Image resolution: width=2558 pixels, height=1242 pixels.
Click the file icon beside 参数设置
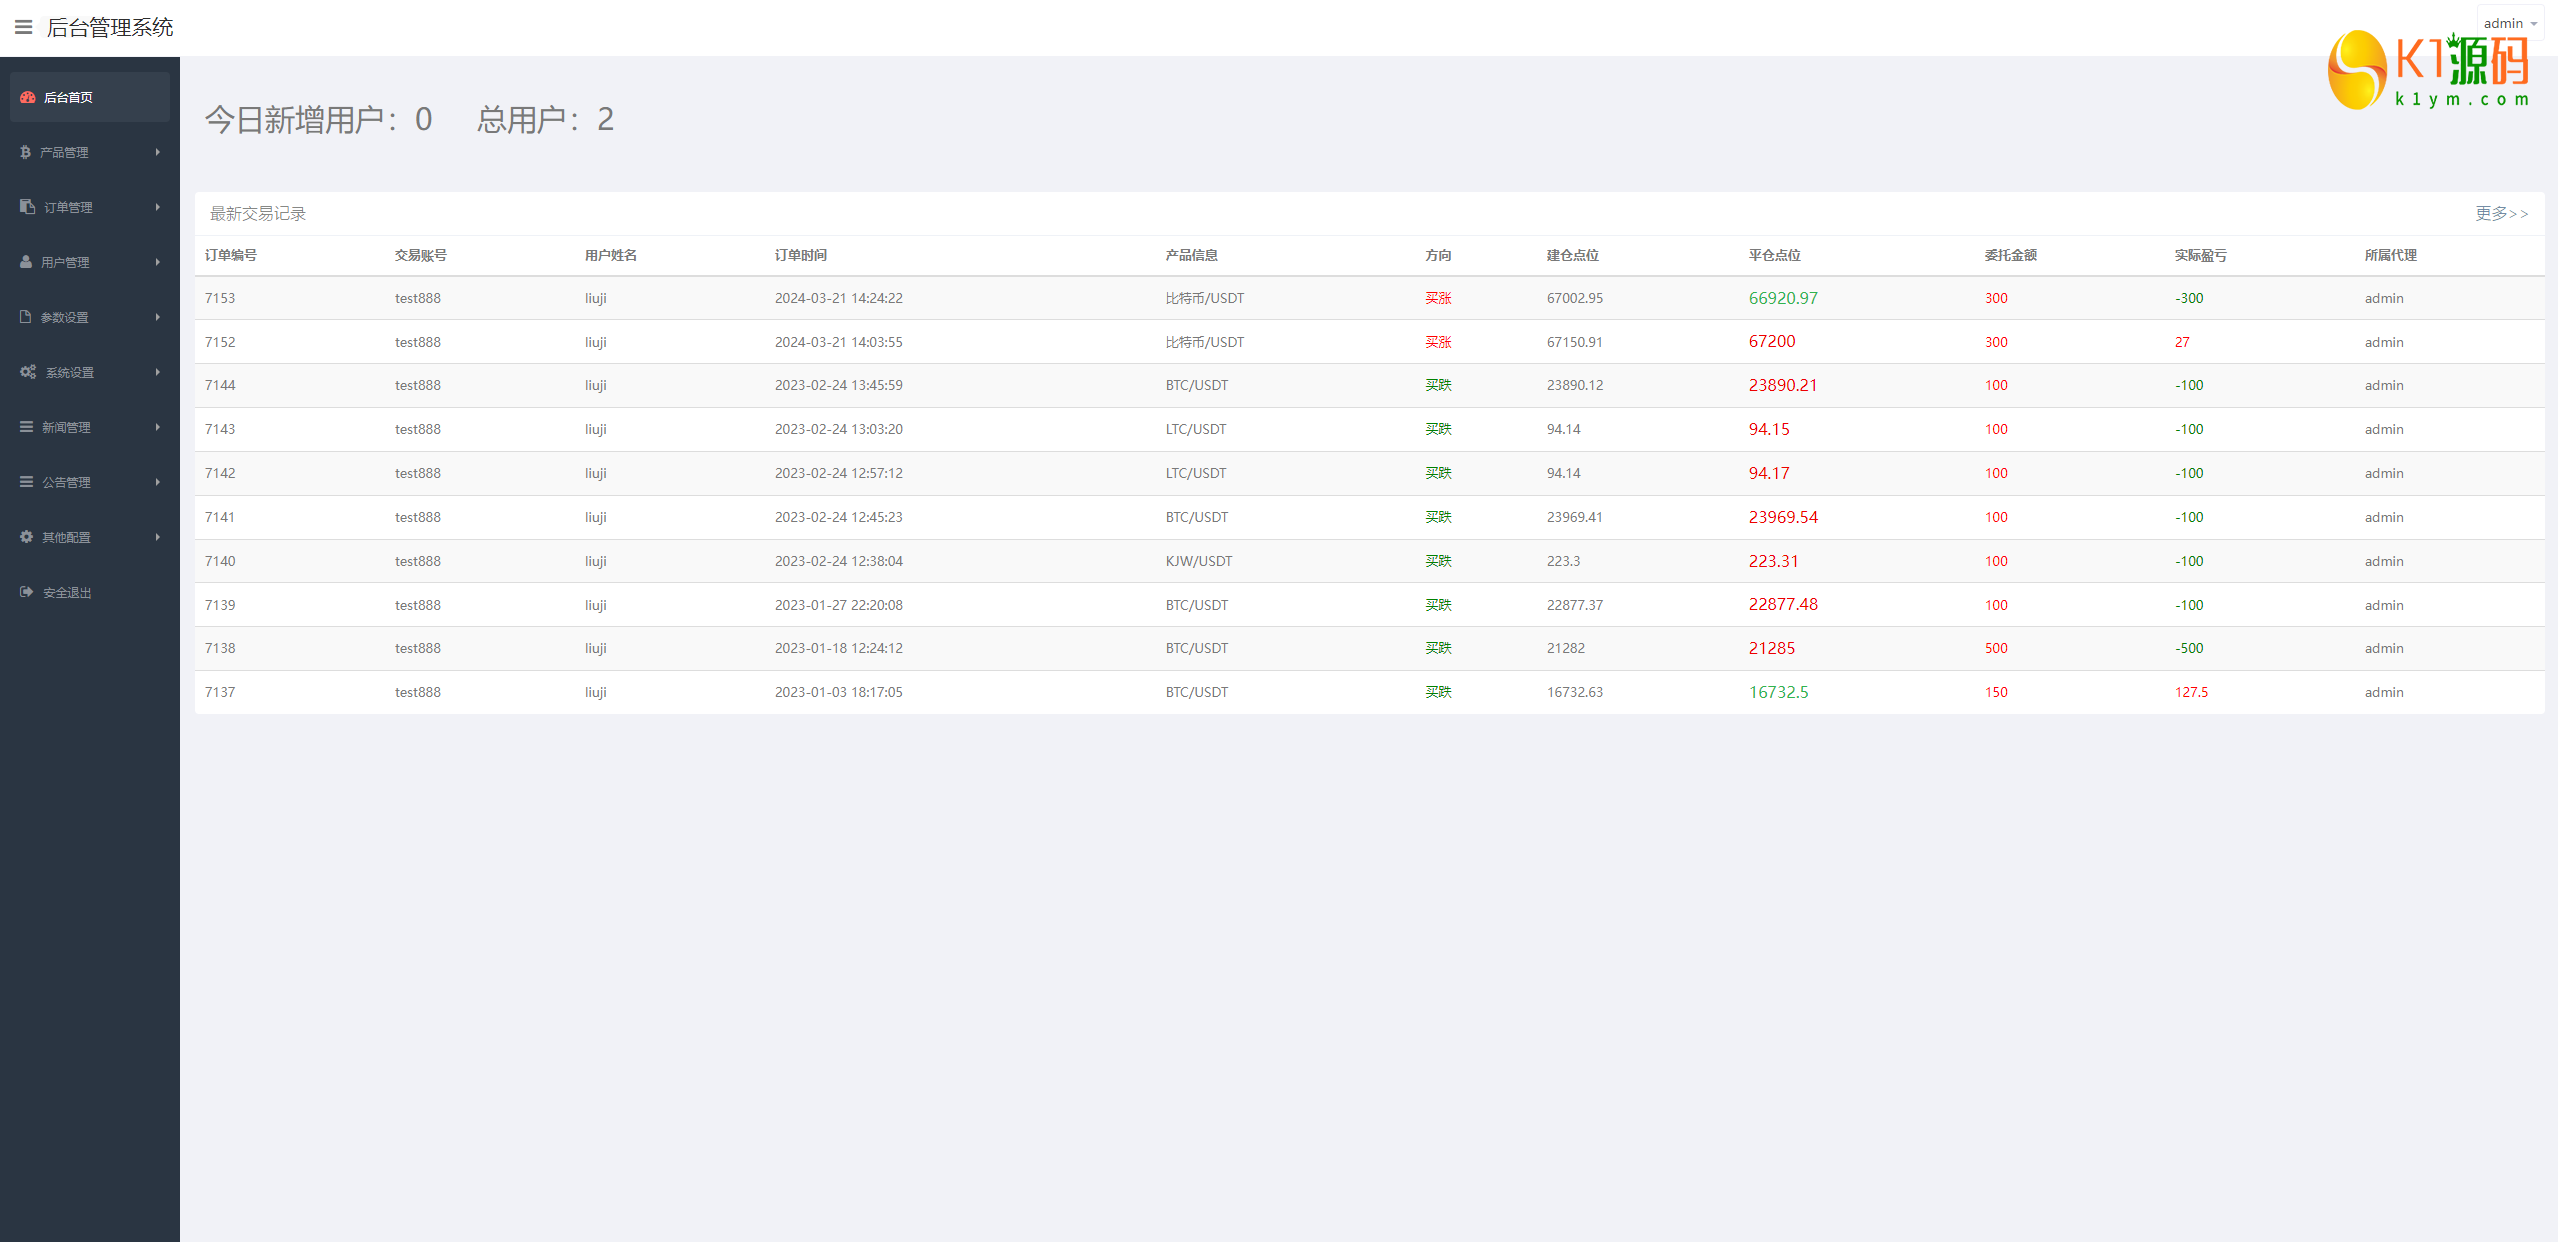pos(26,316)
